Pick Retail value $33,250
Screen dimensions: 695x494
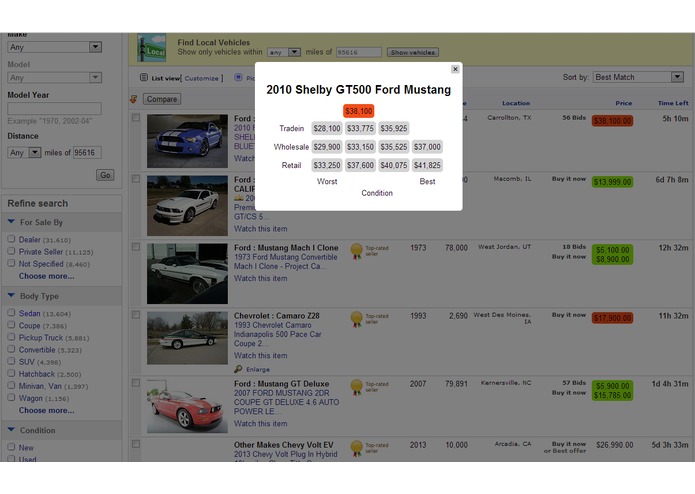(x=327, y=165)
